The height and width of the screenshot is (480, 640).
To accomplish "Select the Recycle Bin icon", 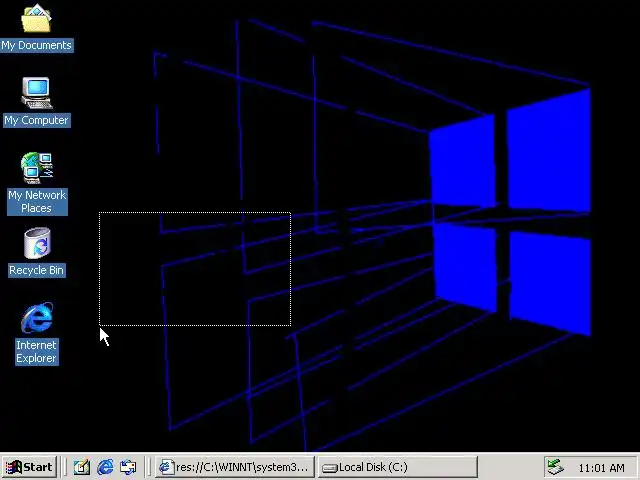I will [37, 243].
